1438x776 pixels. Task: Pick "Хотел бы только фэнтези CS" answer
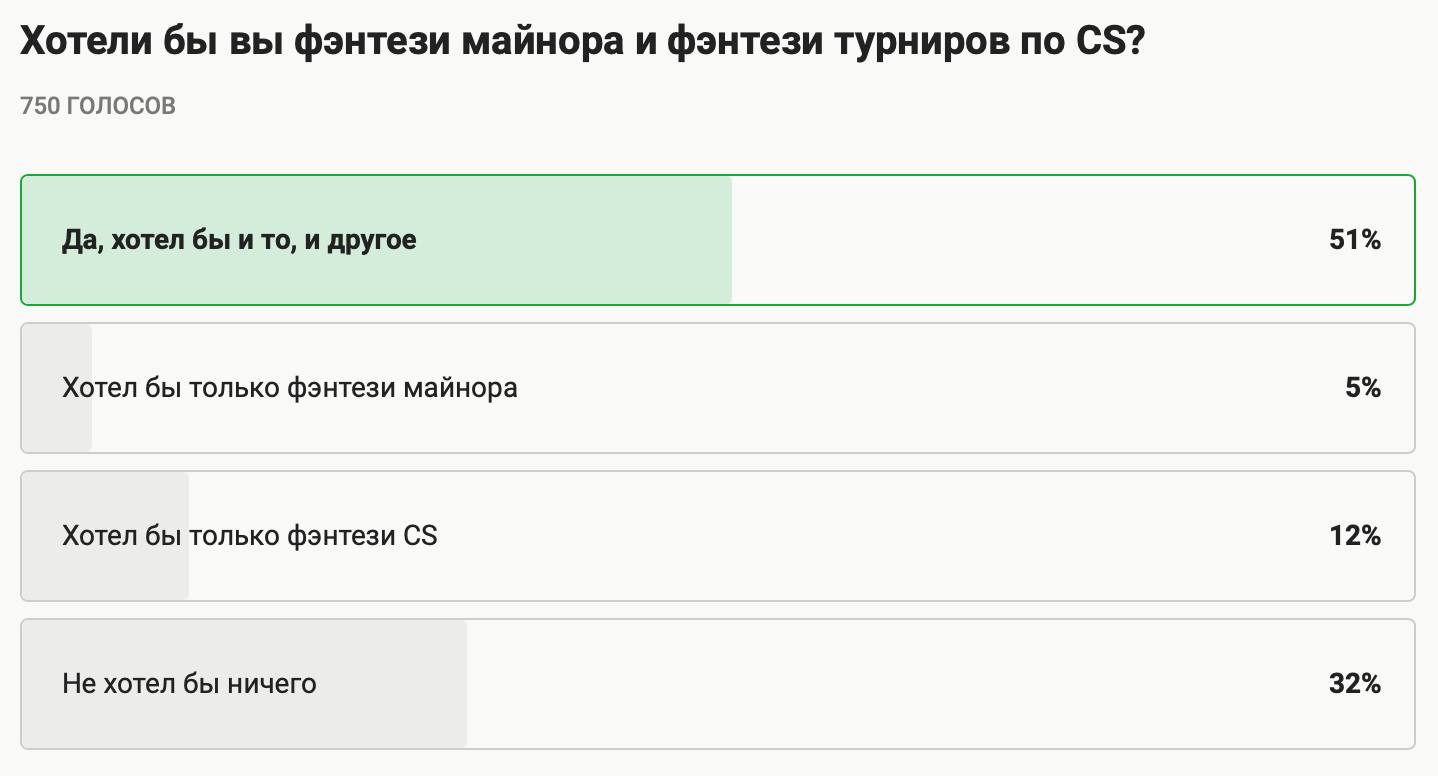[x=250, y=536]
